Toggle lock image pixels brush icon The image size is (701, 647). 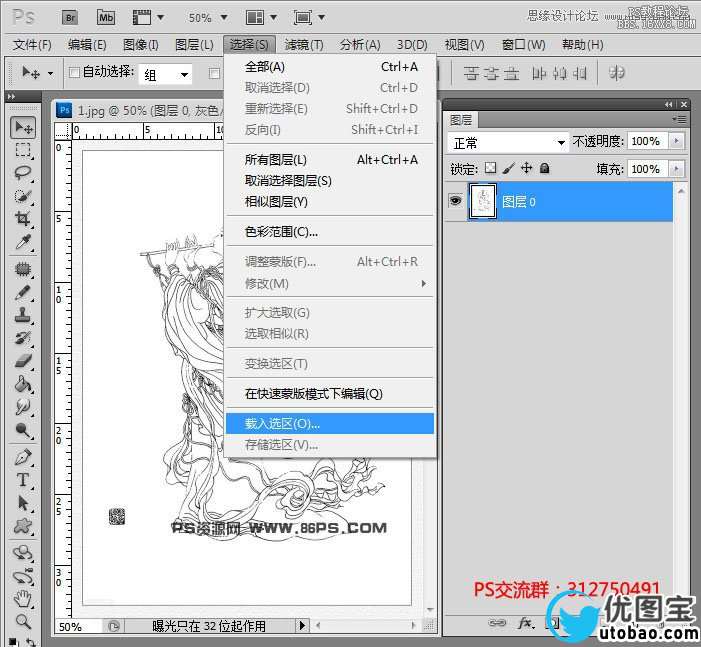(x=508, y=168)
